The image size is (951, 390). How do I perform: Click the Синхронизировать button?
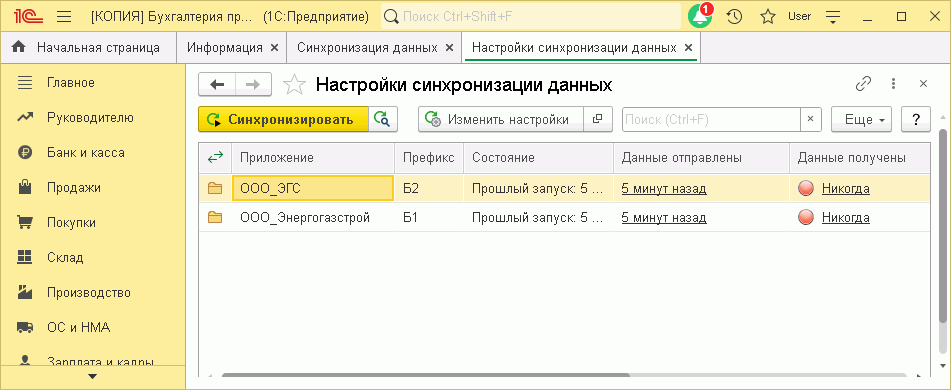point(283,119)
